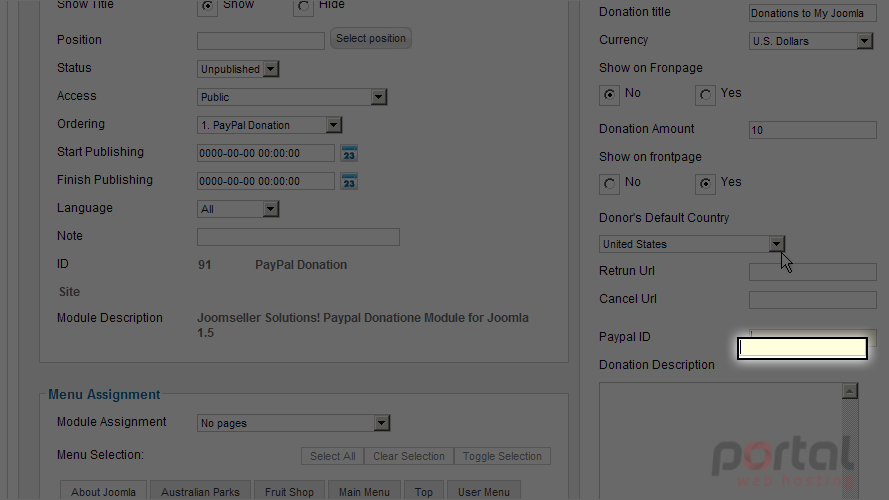Open the Language dropdown showing All
The width and height of the screenshot is (889, 500).
click(x=238, y=209)
